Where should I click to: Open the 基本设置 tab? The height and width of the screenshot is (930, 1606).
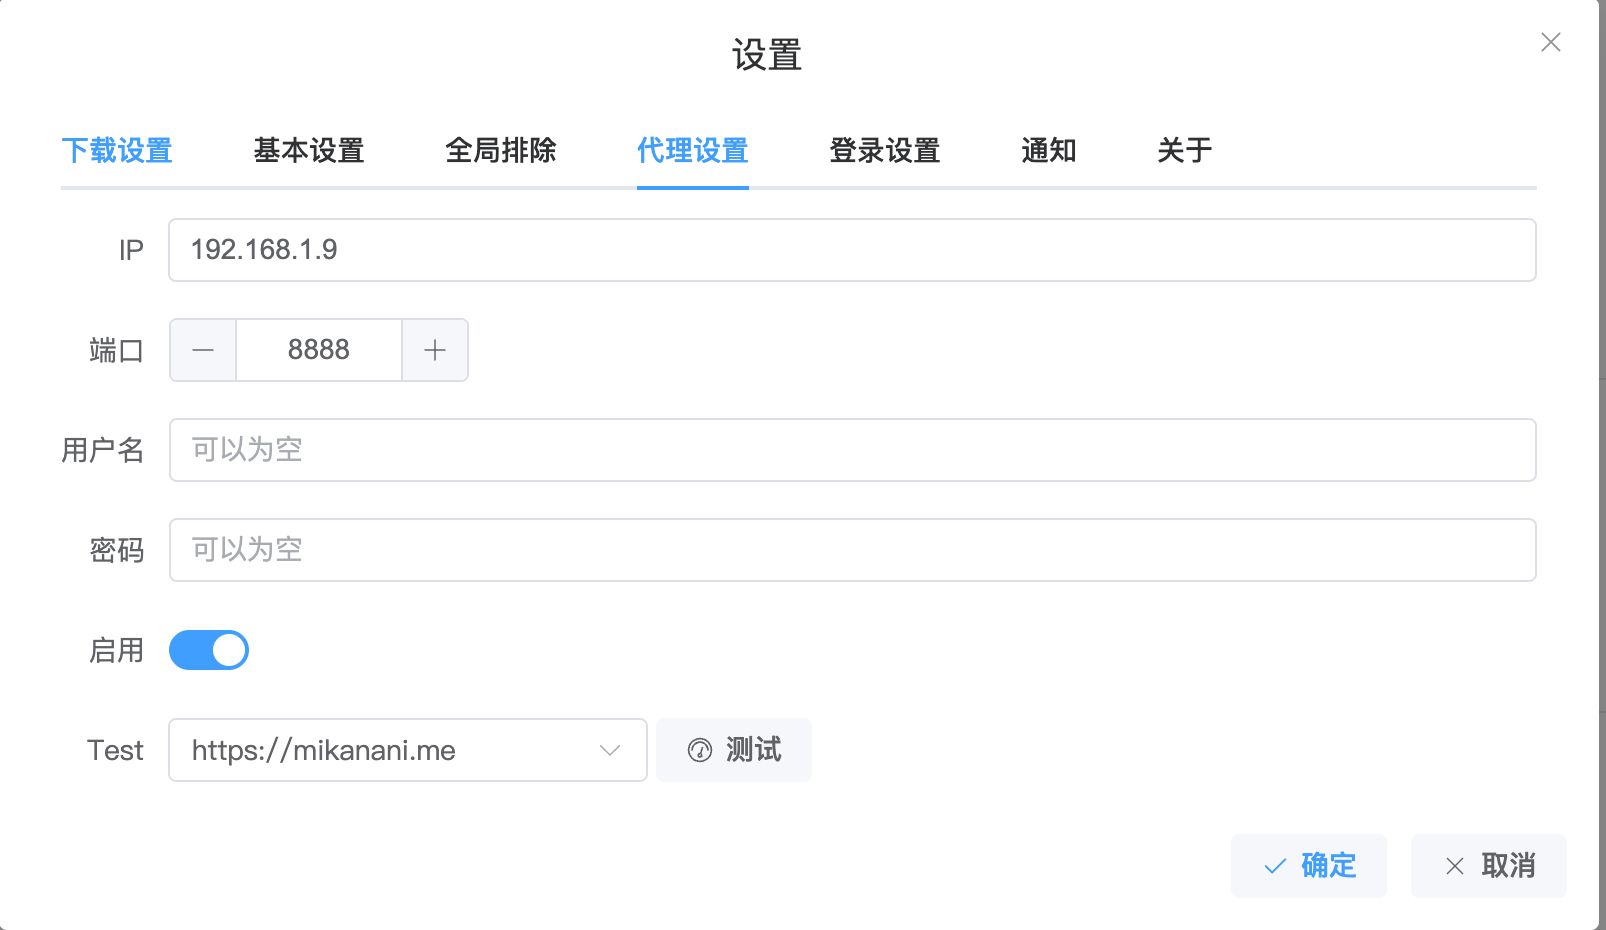point(309,151)
